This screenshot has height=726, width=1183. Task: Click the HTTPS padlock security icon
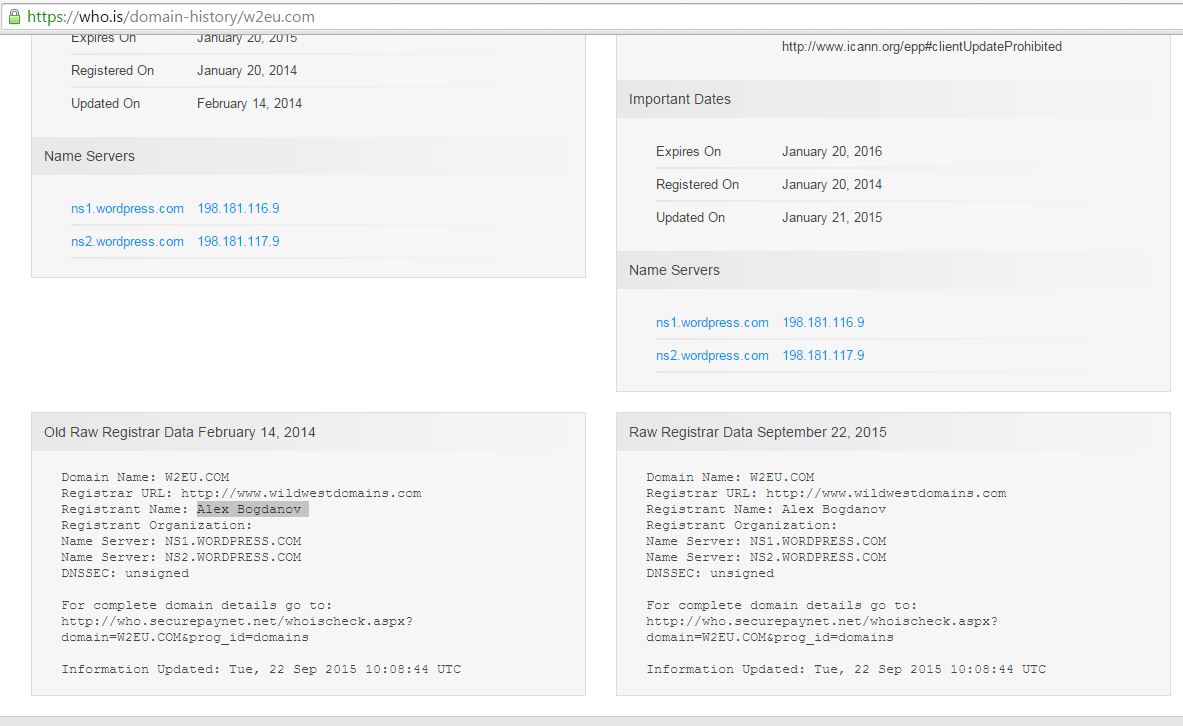tap(14, 16)
